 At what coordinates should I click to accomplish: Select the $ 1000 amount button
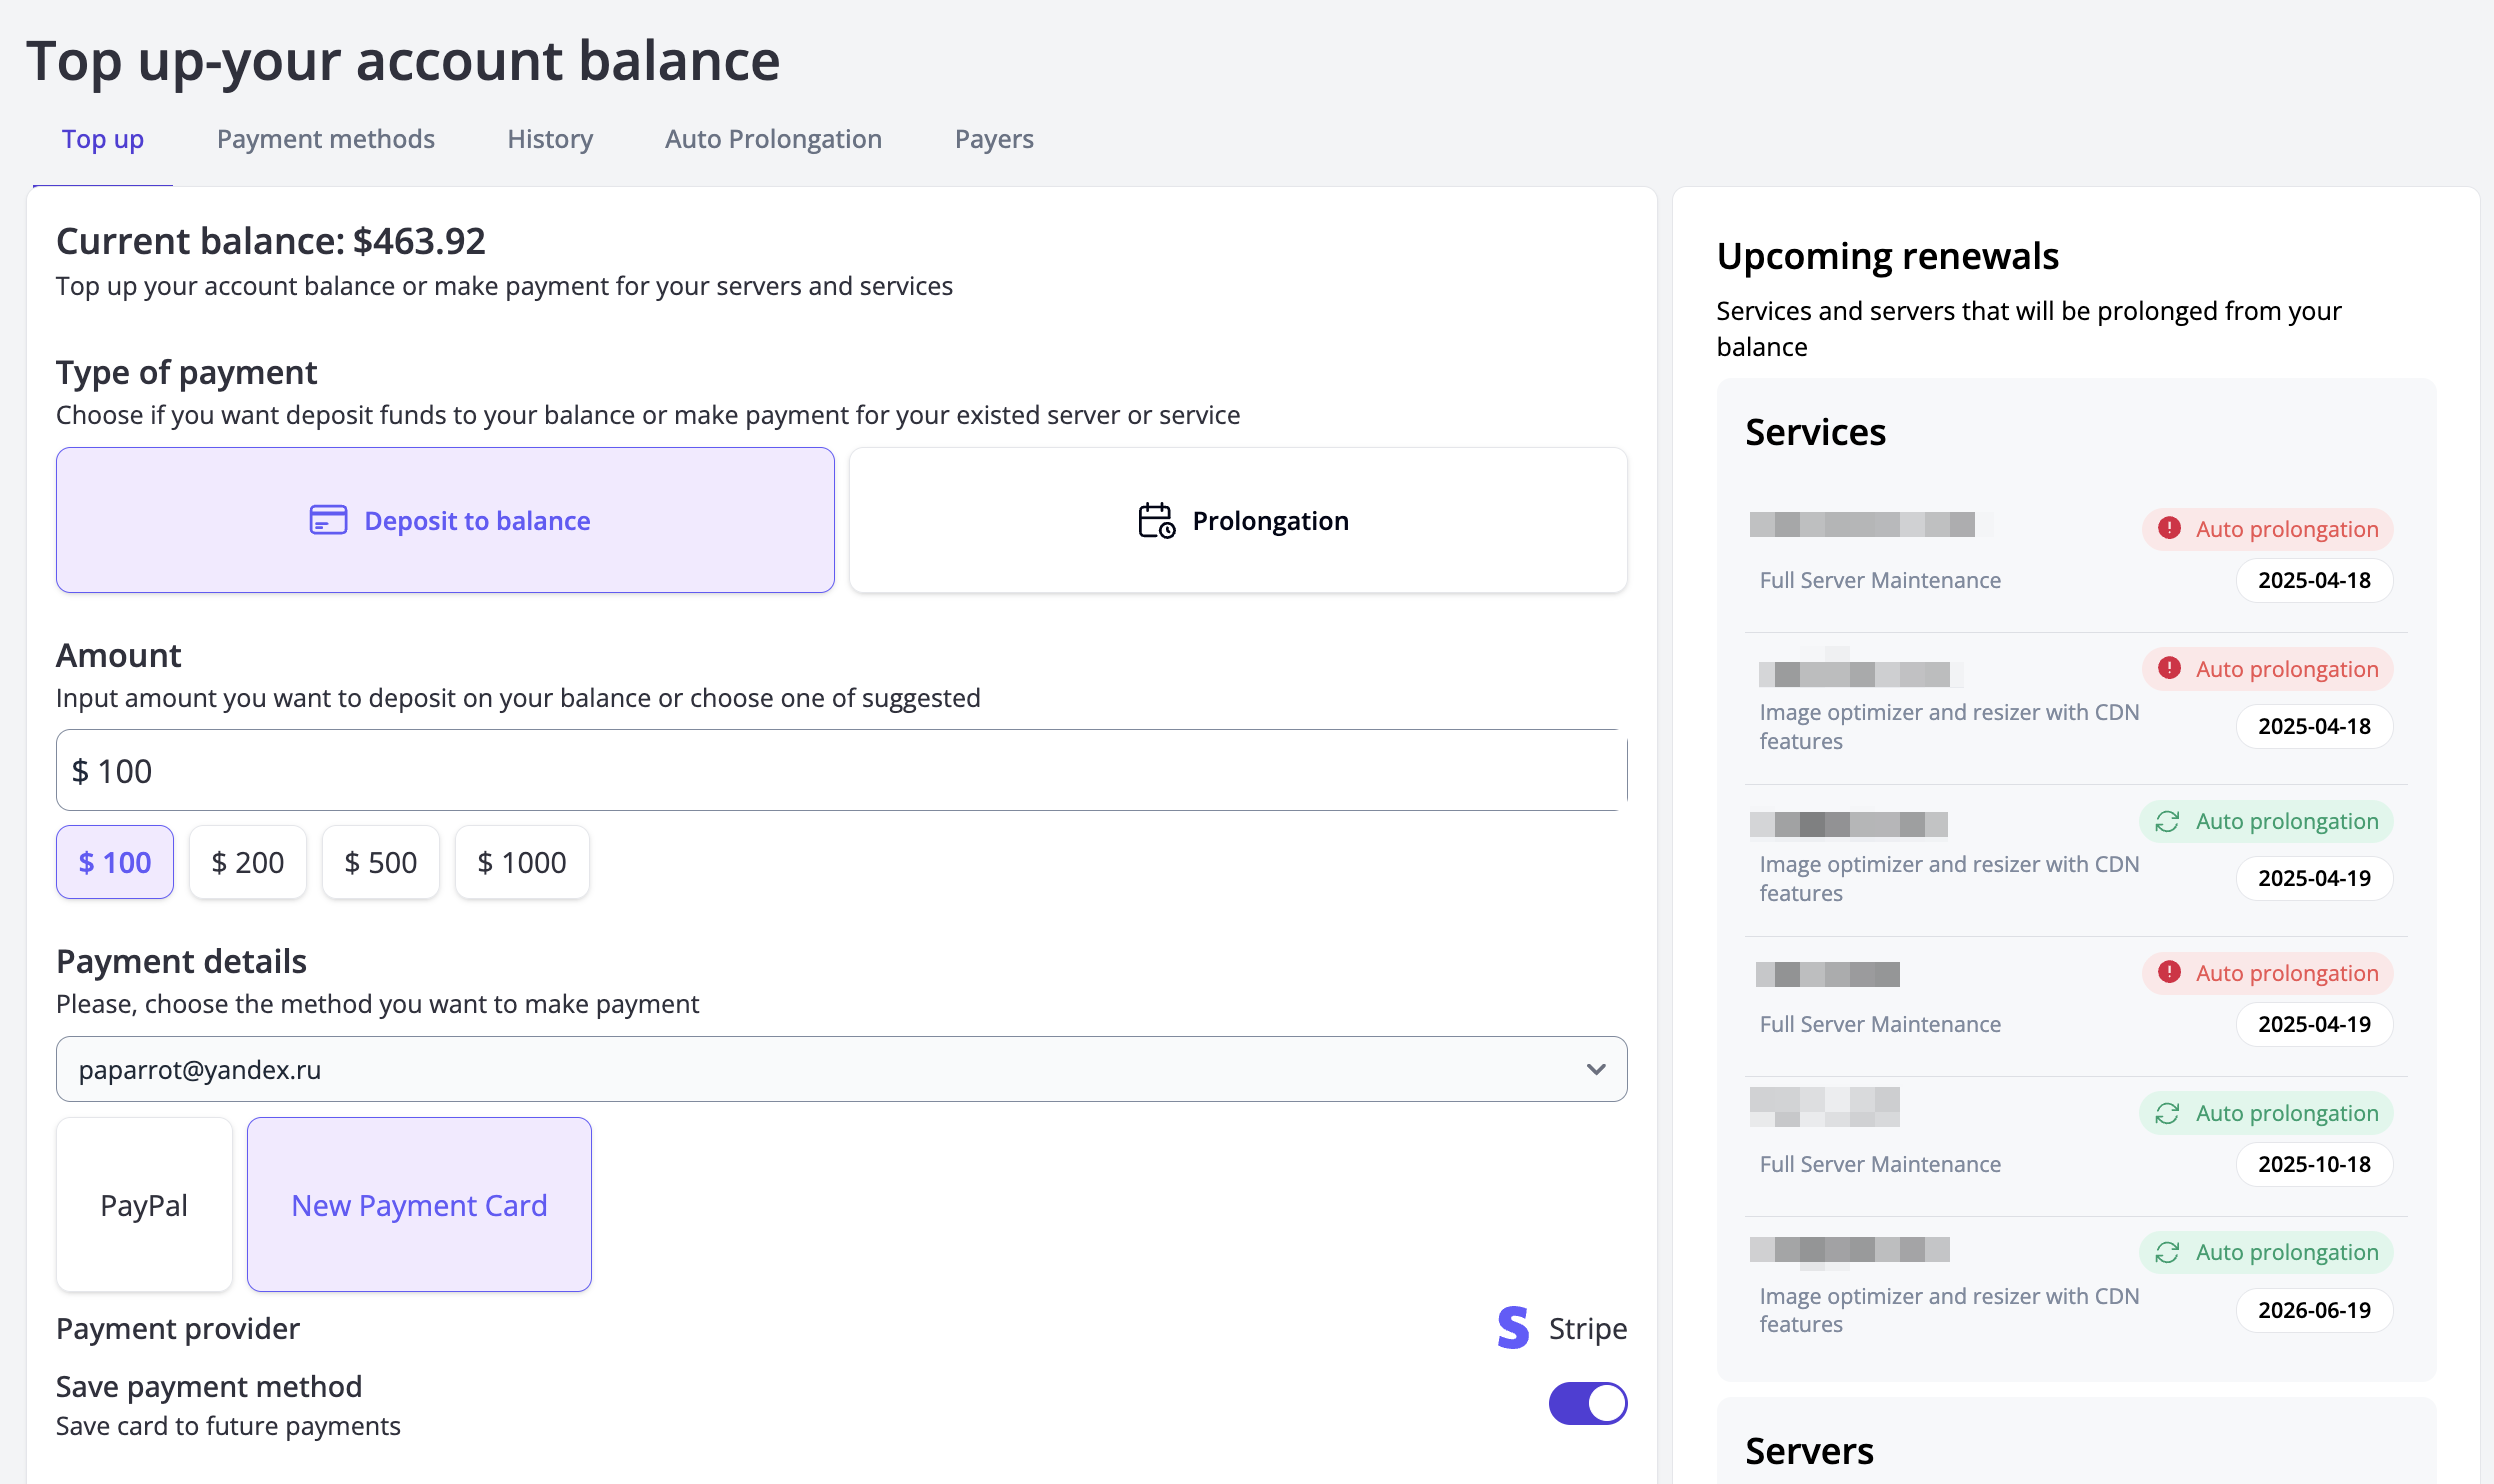pyautogui.click(x=521, y=862)
